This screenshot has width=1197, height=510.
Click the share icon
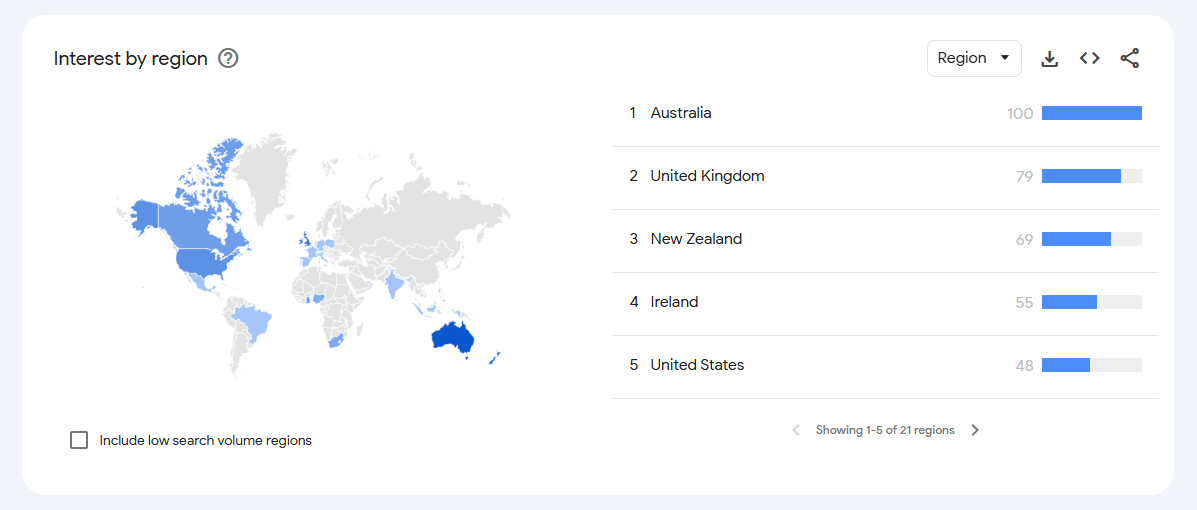tap(1129, 58)
